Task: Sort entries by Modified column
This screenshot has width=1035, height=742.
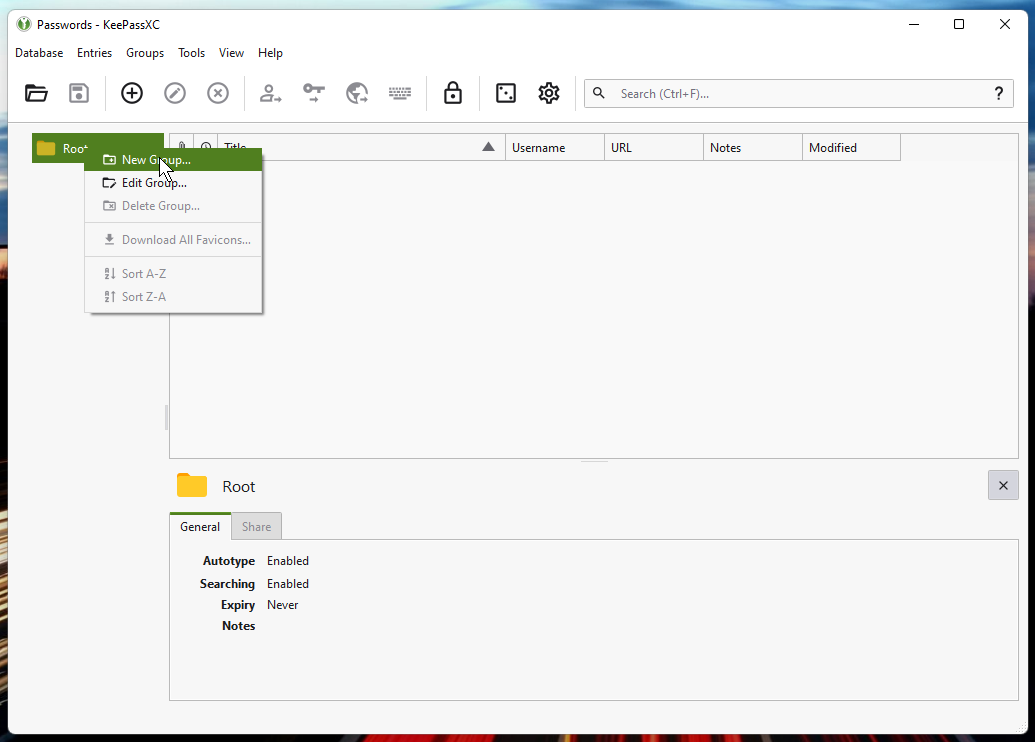Action: pos(851,148)
